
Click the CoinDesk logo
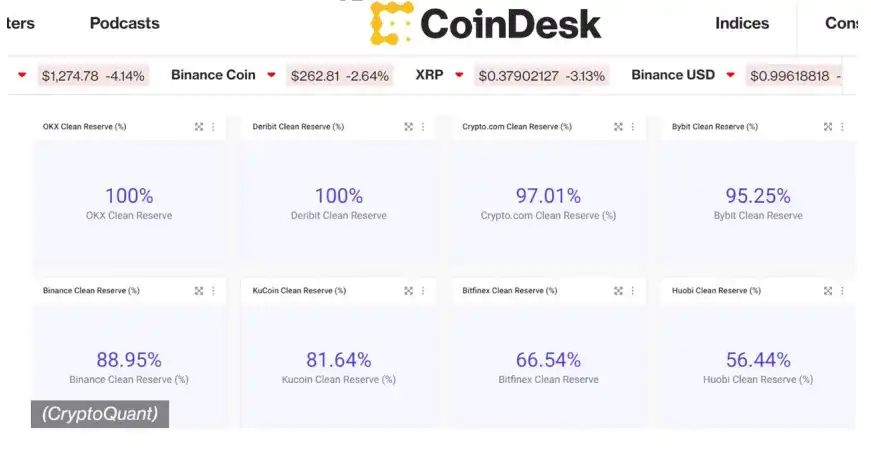[x=486, y=23]
